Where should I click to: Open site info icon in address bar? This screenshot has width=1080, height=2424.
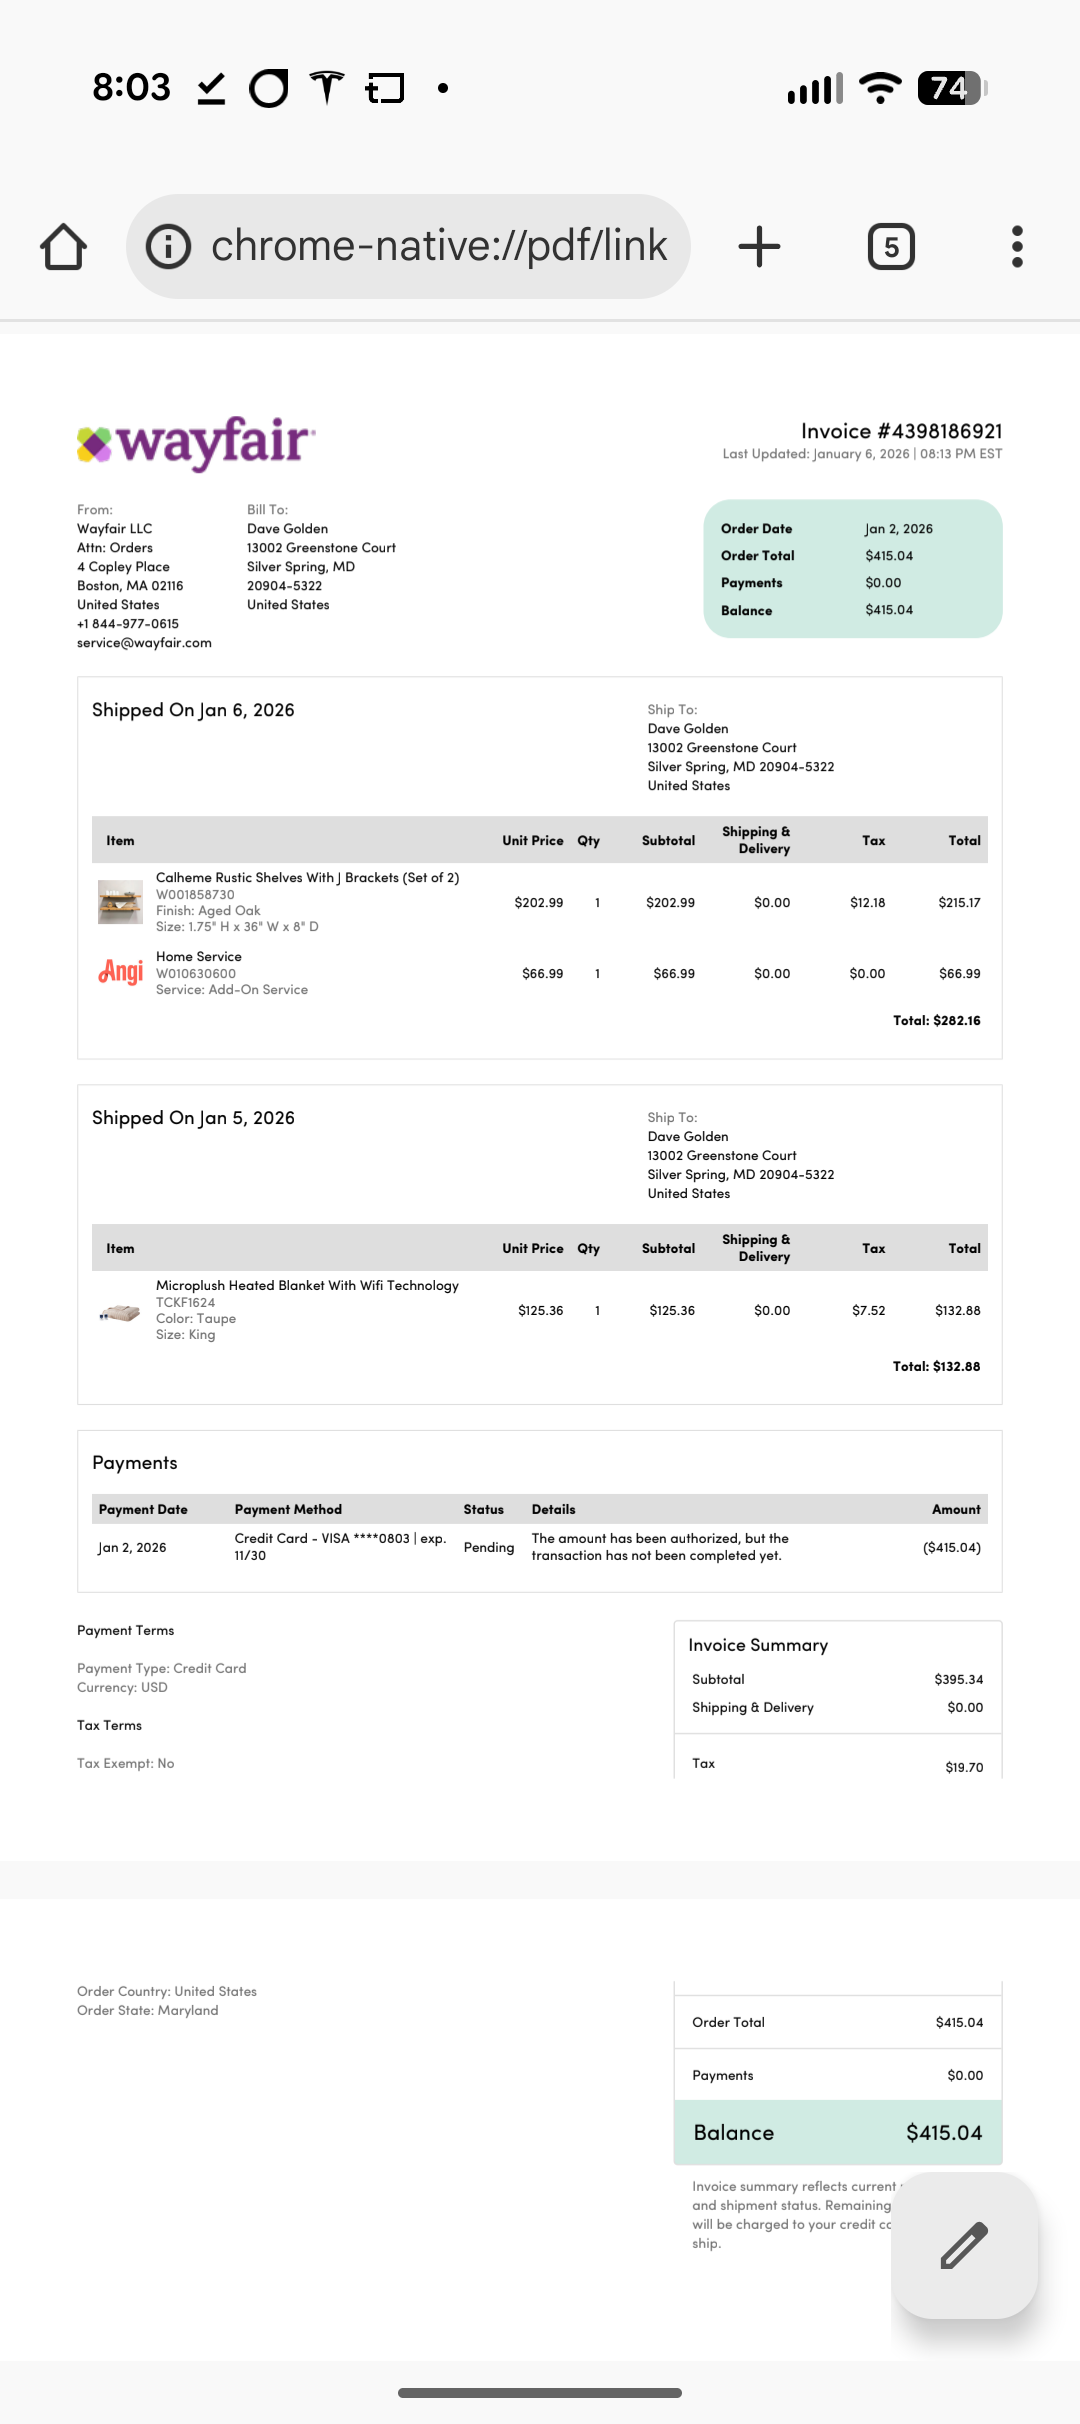[x=168, y=246]
